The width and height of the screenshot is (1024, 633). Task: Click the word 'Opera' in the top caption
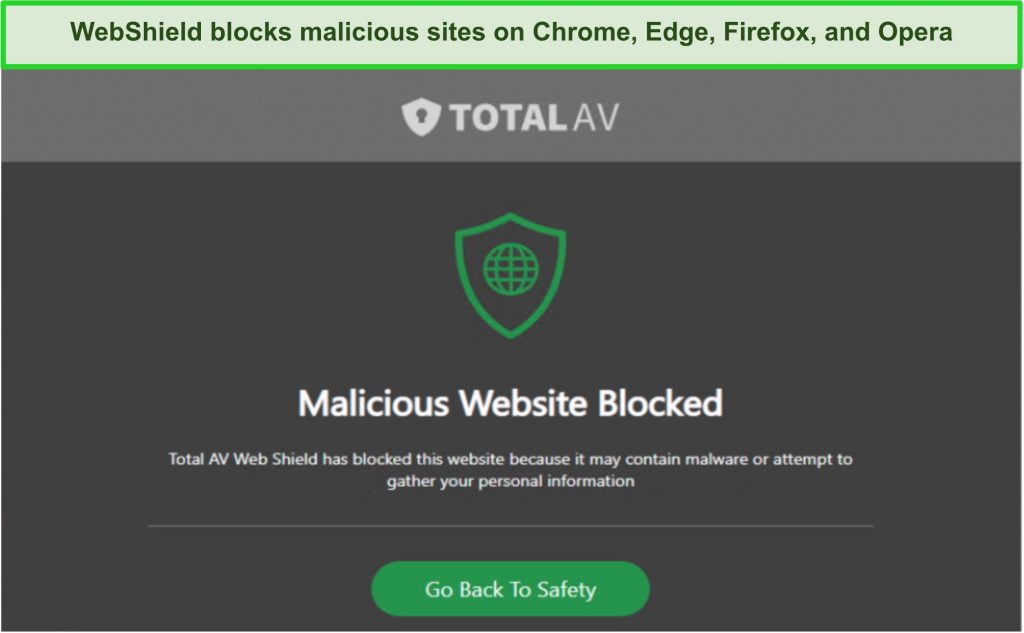point(915,32)
